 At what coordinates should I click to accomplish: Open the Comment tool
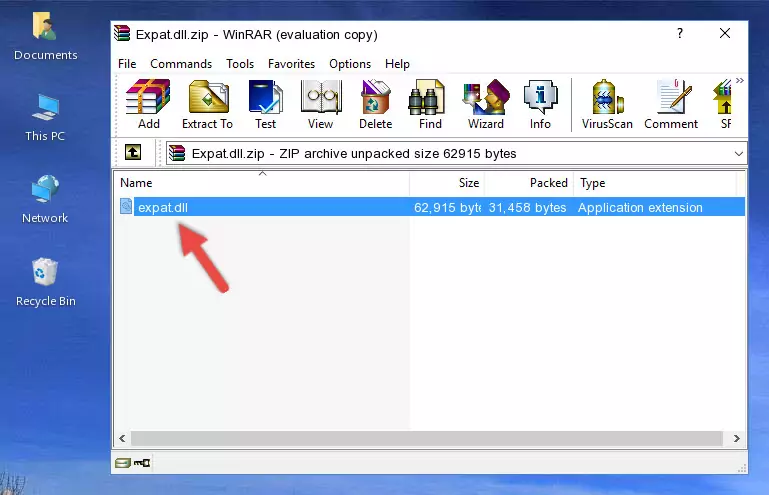(x=671, y=104)
